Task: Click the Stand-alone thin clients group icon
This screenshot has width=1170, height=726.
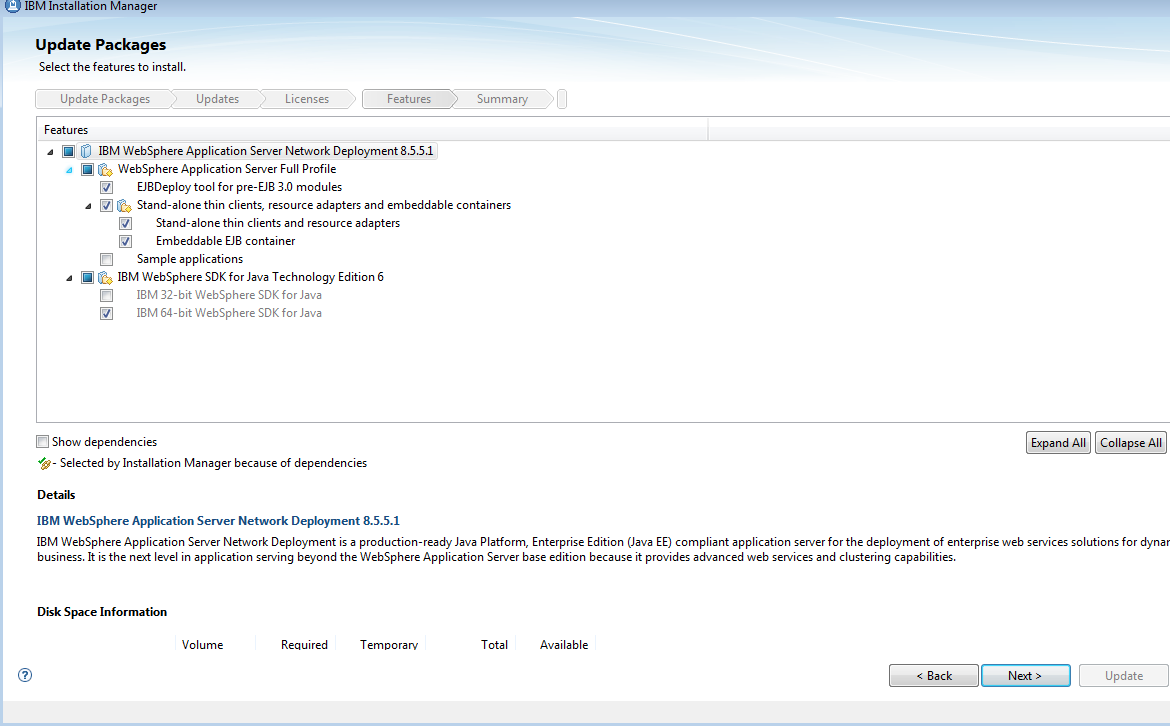Action: [x=124, y=206]
